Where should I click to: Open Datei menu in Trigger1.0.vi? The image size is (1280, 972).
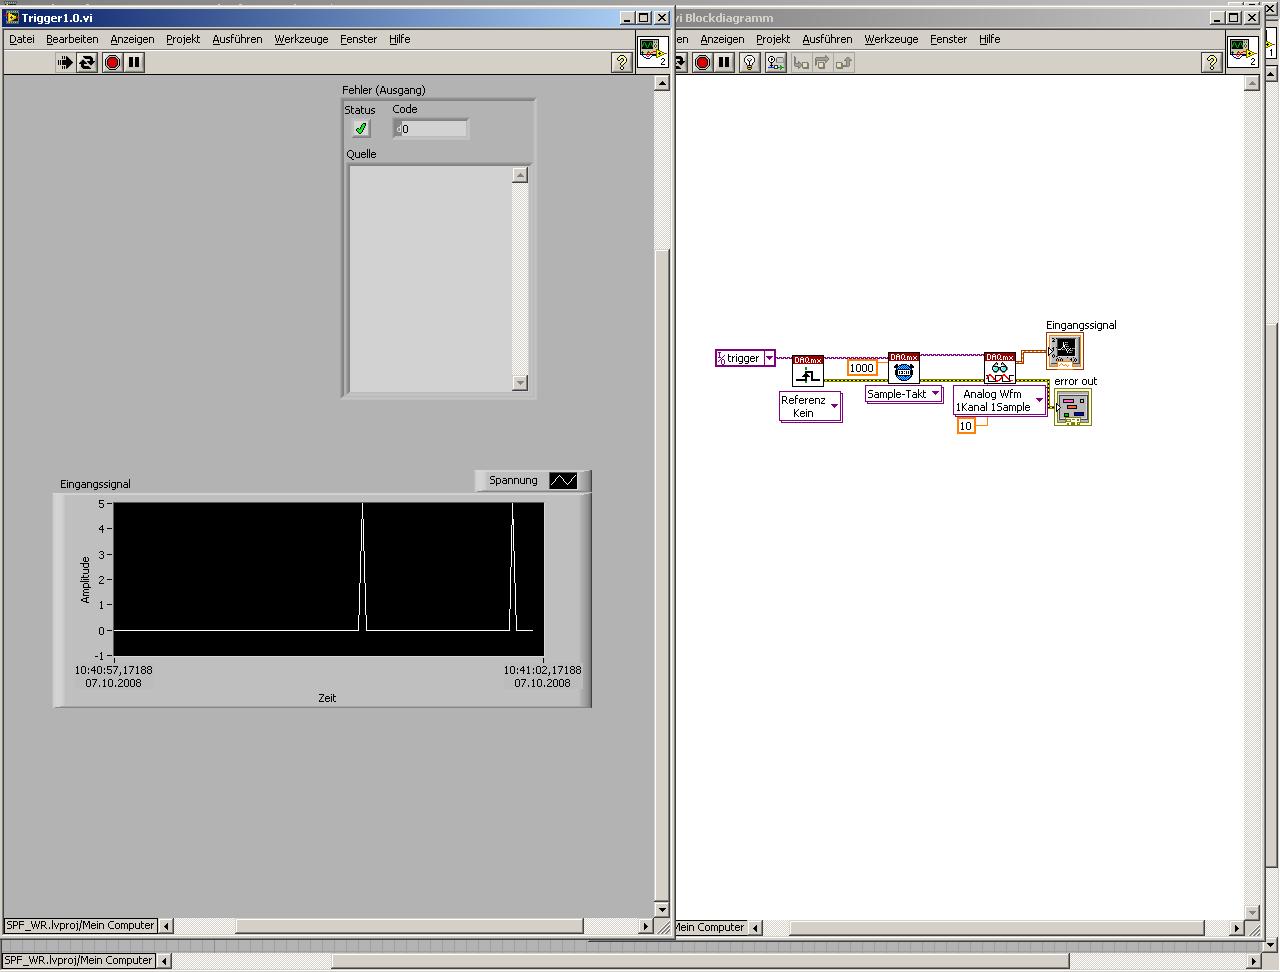tap(22, 39)
